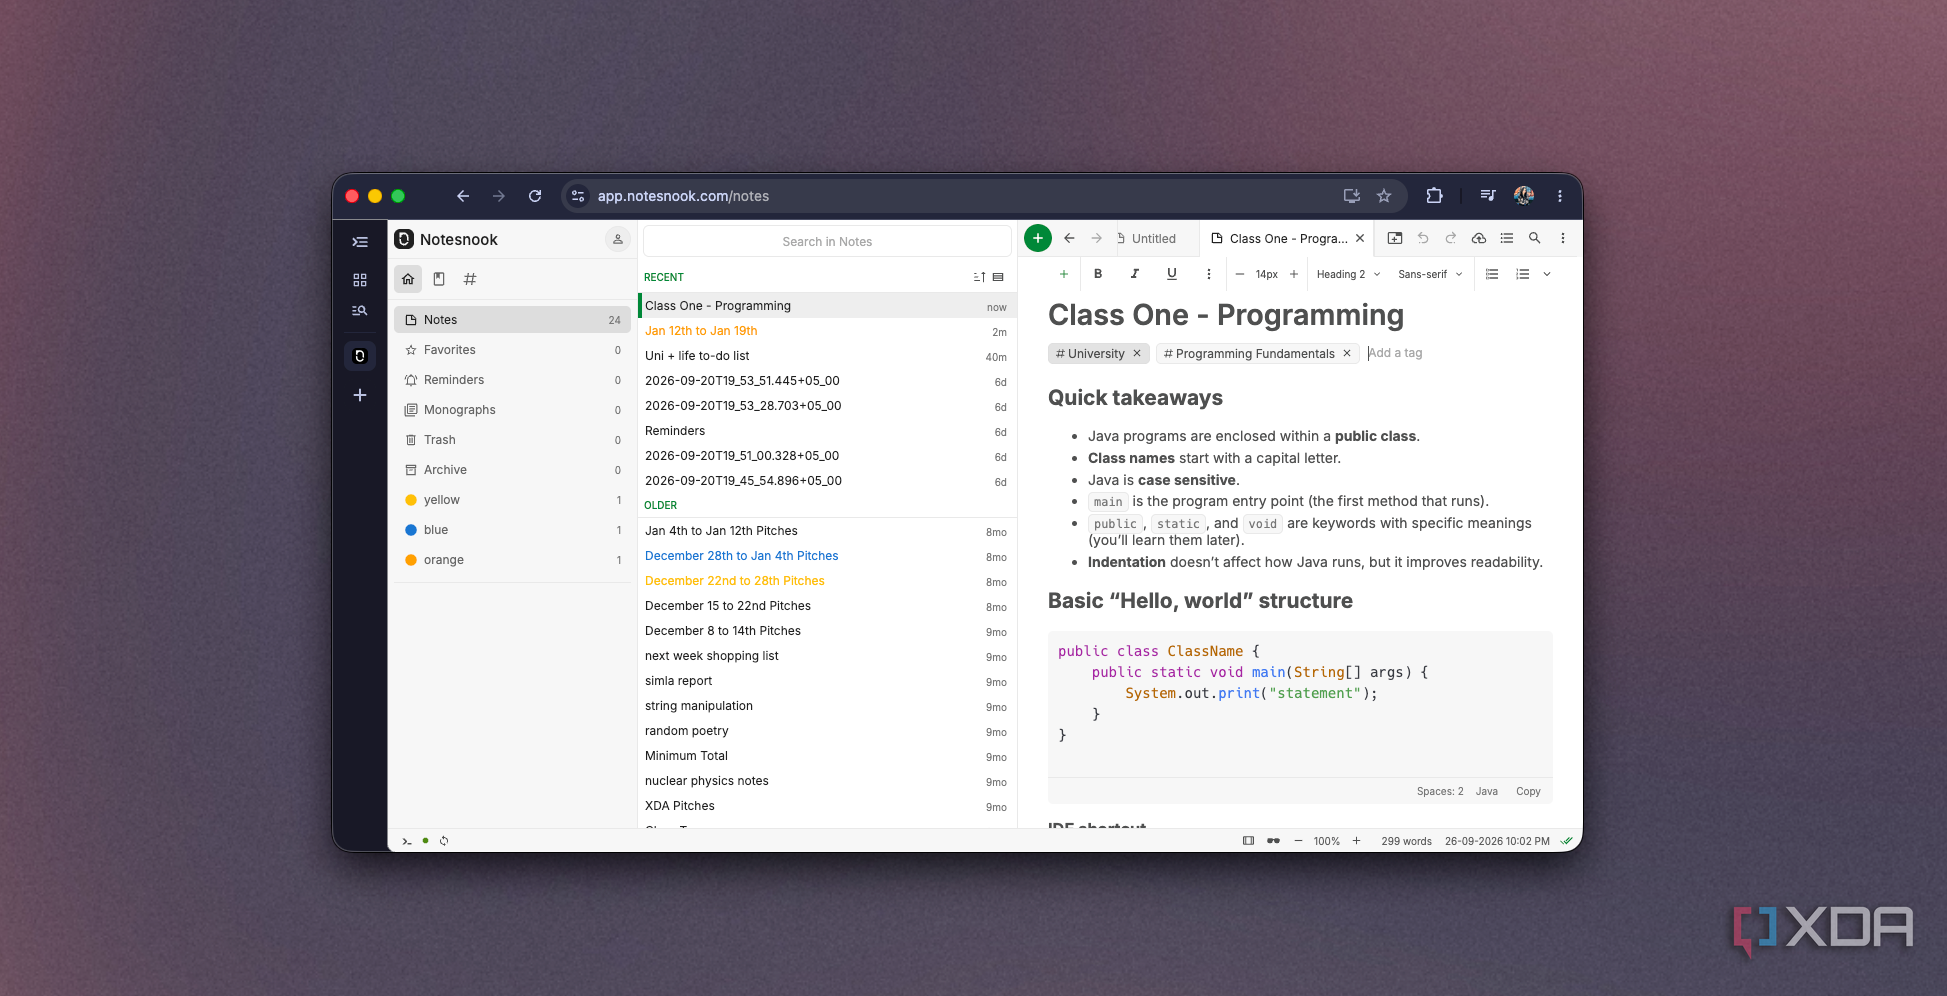Filter notes by orange color

point(512,560)
